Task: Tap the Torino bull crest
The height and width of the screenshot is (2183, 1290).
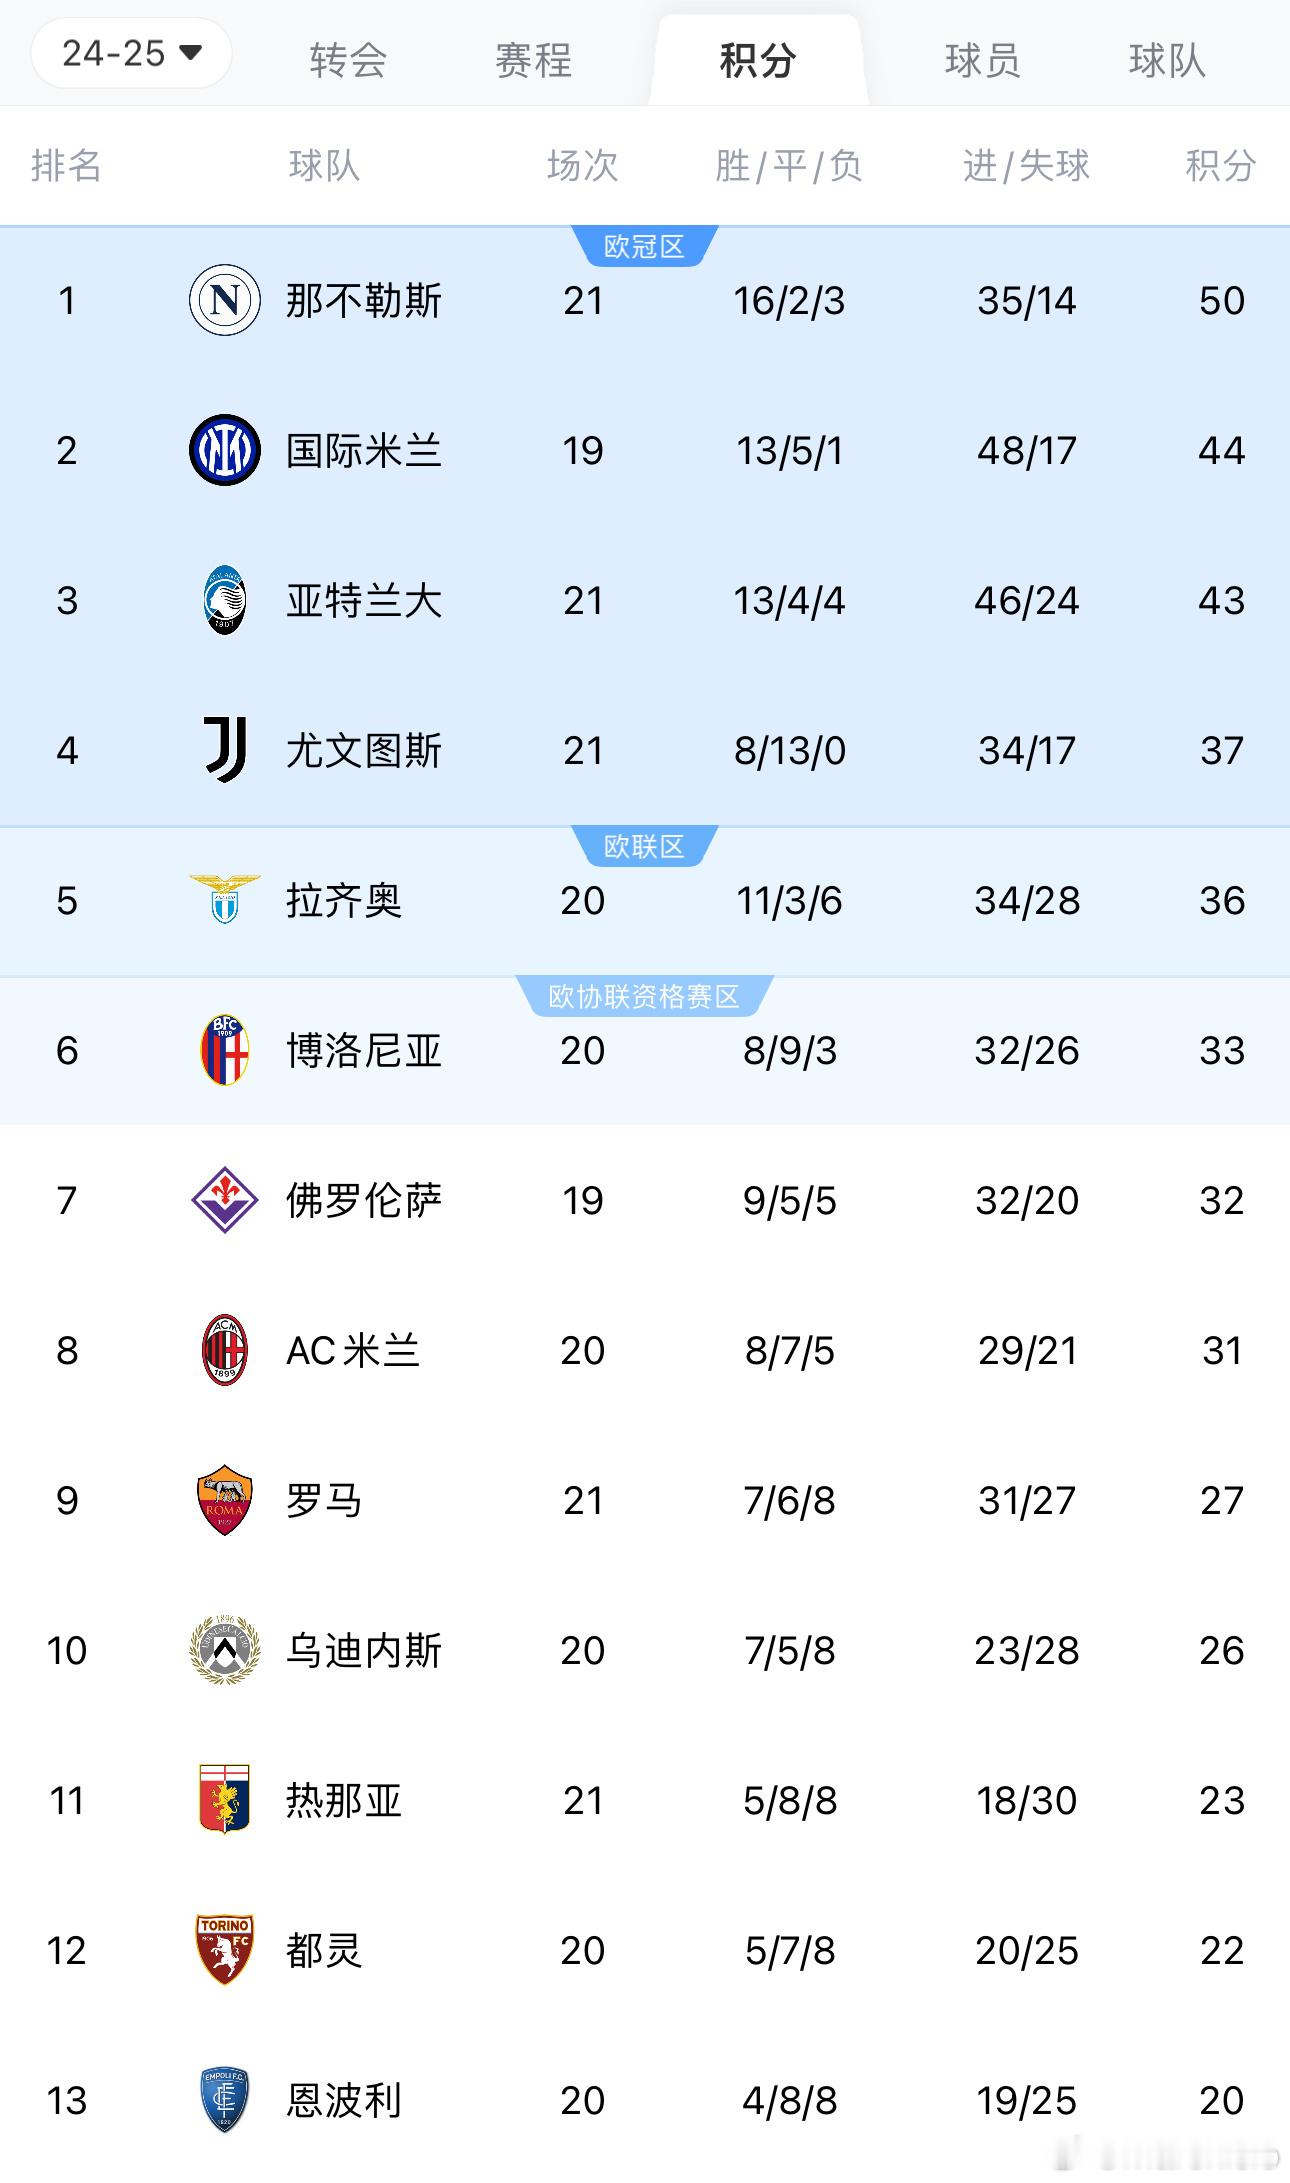Action: click(x=225, y=1950)
